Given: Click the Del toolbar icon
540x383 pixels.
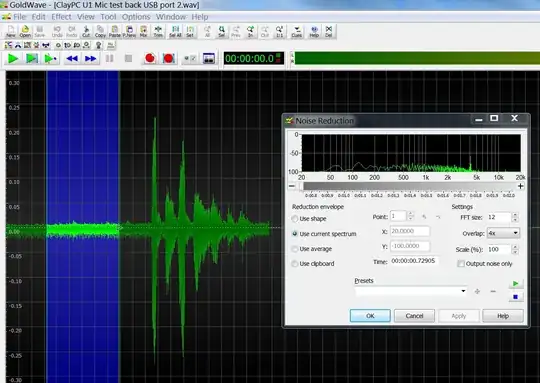Looking at the screenshot, I should pyautogui.click(x=329, y=31).
